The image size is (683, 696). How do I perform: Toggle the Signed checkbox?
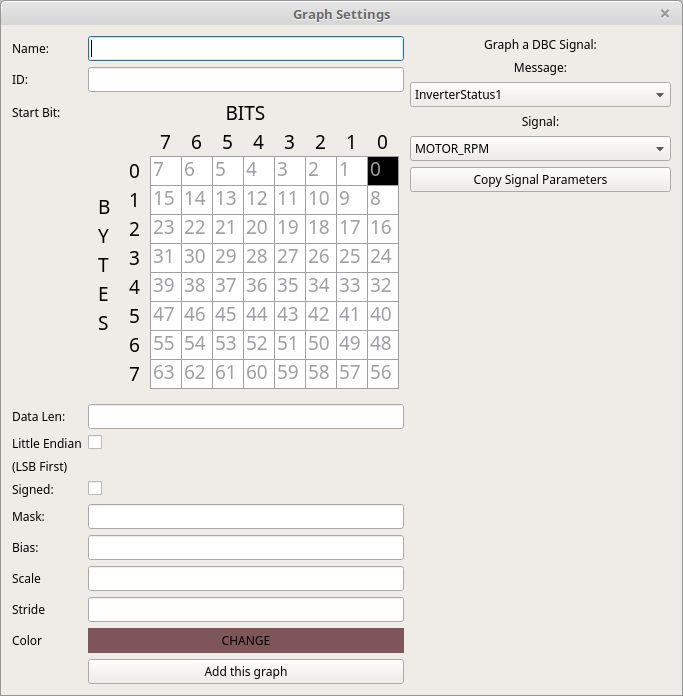95,488
